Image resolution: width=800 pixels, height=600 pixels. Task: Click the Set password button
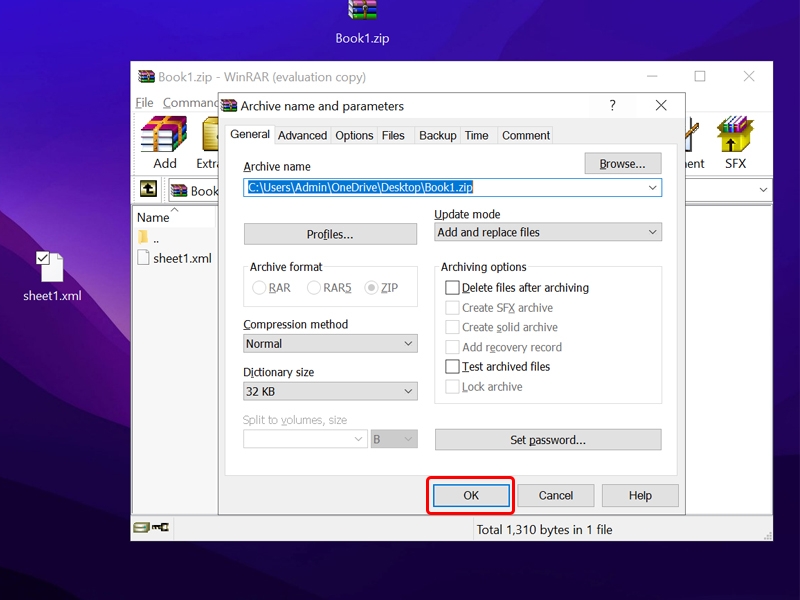[x=548, y=440]
